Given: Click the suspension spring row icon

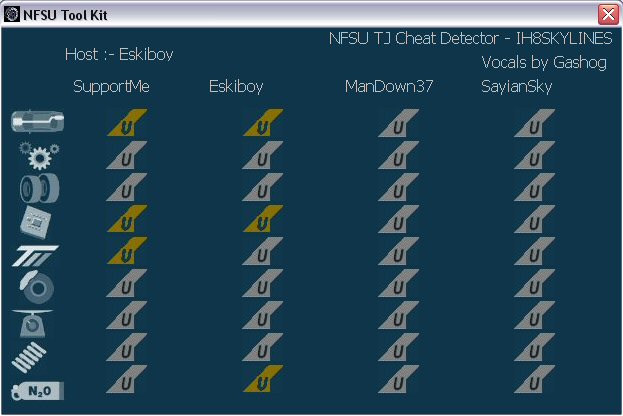Looking at the screenshot, I should tap(29, 358).
